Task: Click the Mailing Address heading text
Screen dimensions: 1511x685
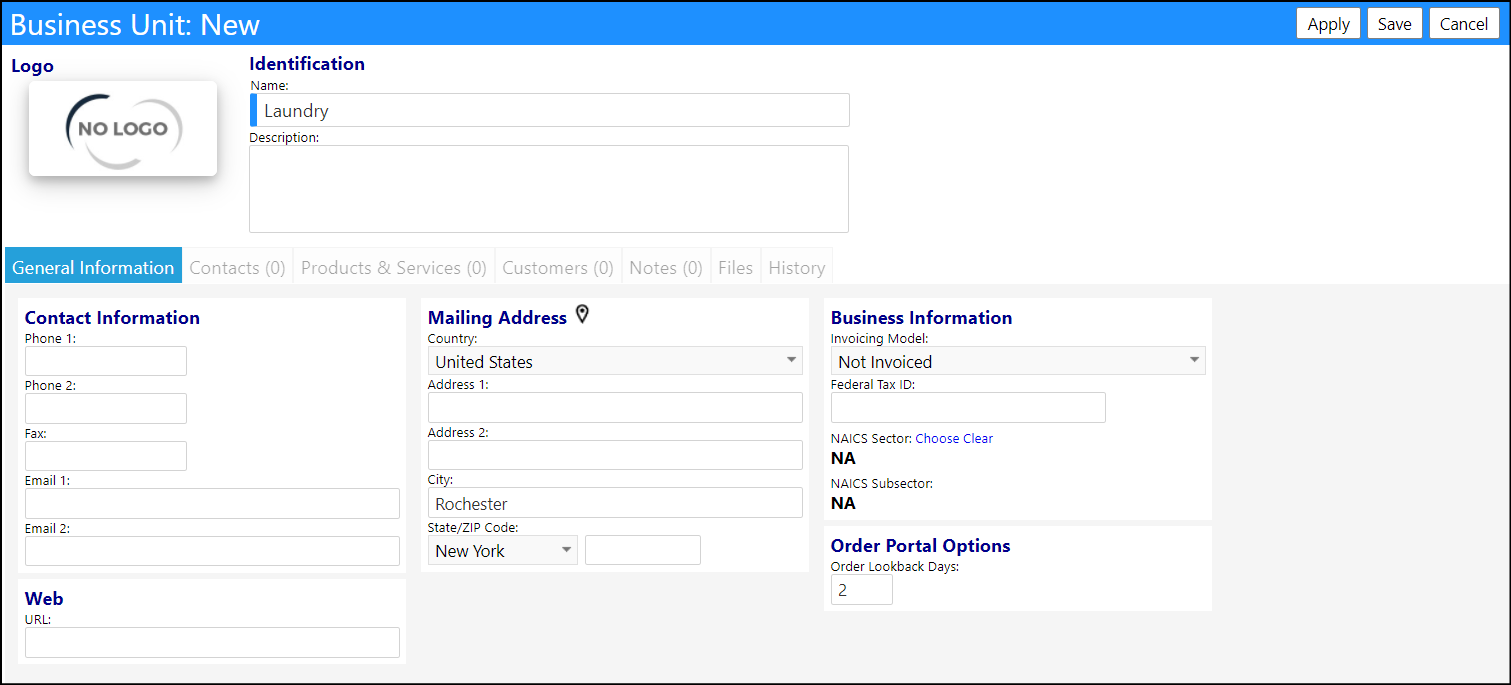Action: [497, 317]
